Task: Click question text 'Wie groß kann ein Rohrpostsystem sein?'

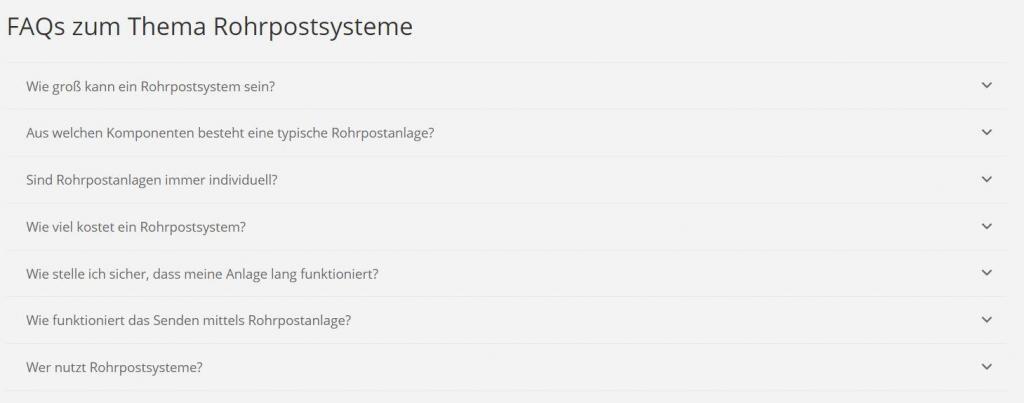Action: coord(150,87)
